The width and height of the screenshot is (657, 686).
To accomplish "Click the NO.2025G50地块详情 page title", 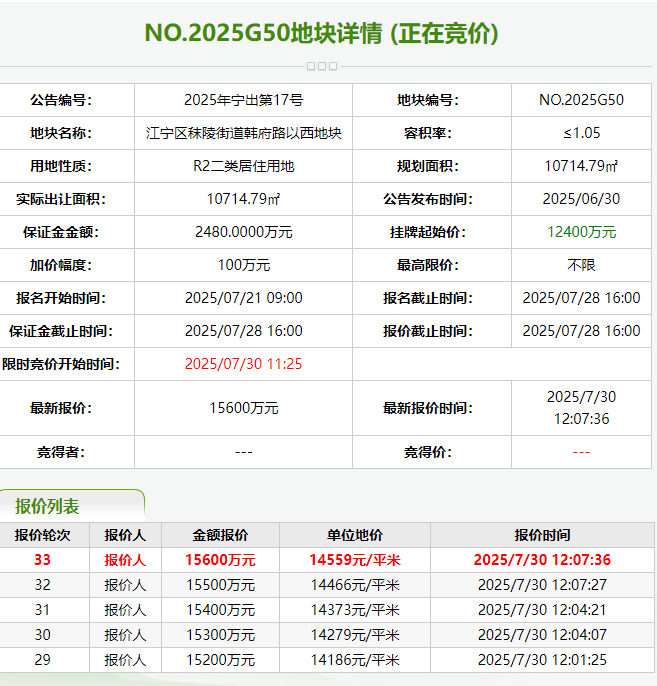I will (x=321, y=33).
